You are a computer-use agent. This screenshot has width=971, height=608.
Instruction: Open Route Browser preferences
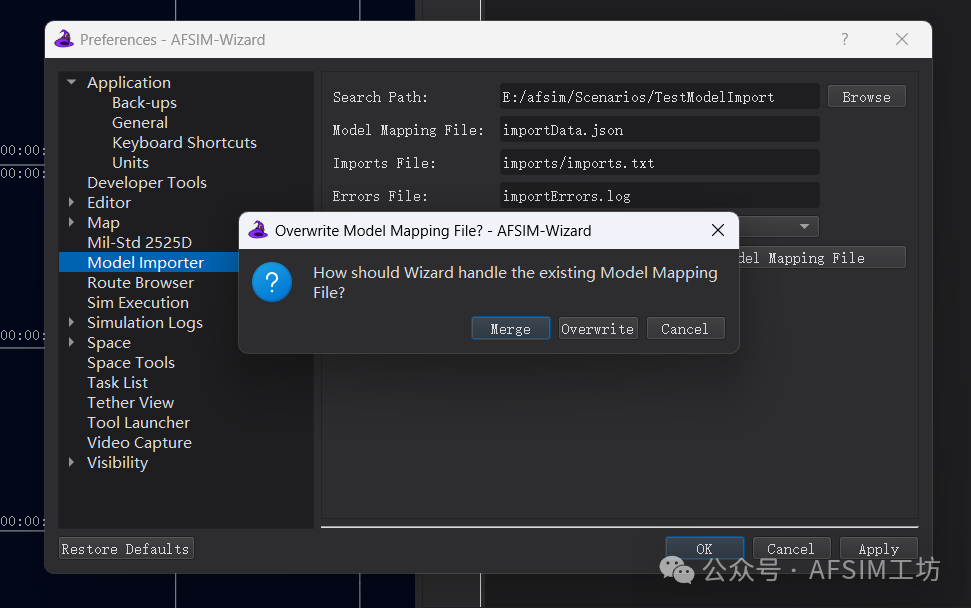141,282
